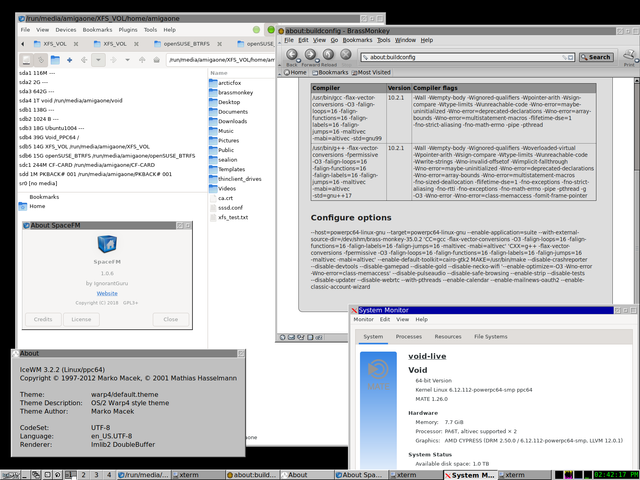Open the brassmonkey folder in SpaceFM
Image resolution: width=640 pixels, height=480 pixels.
235,93
